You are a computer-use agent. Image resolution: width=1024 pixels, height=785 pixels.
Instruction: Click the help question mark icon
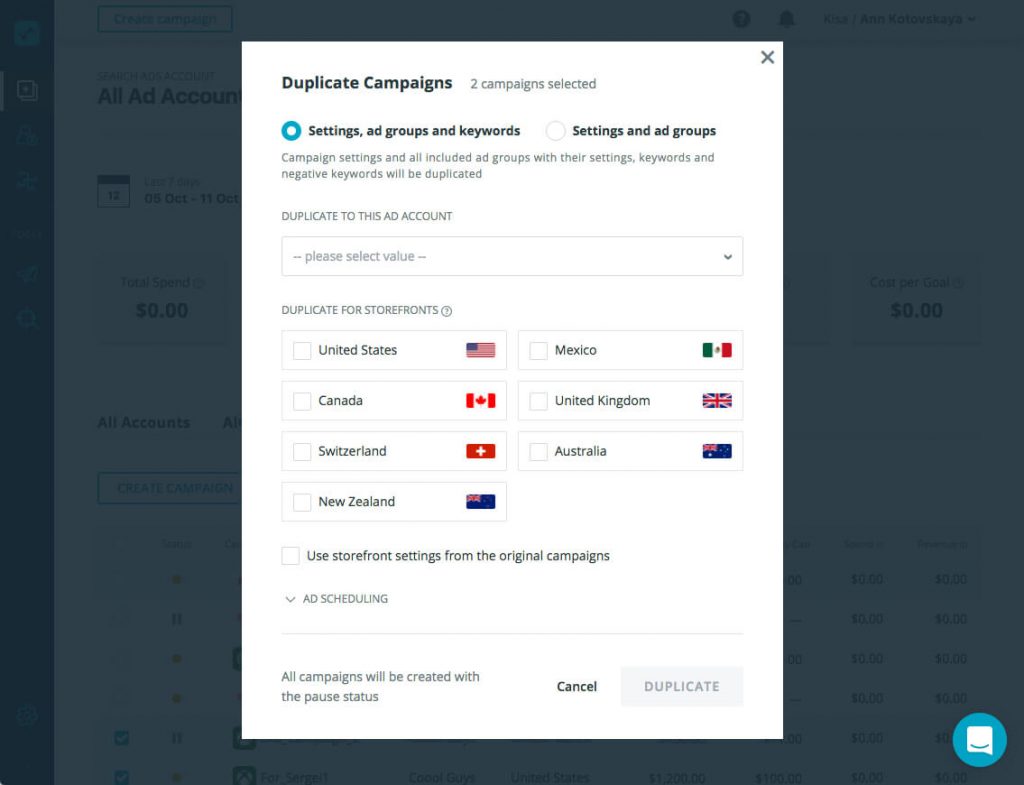click(x=741, y=19)
